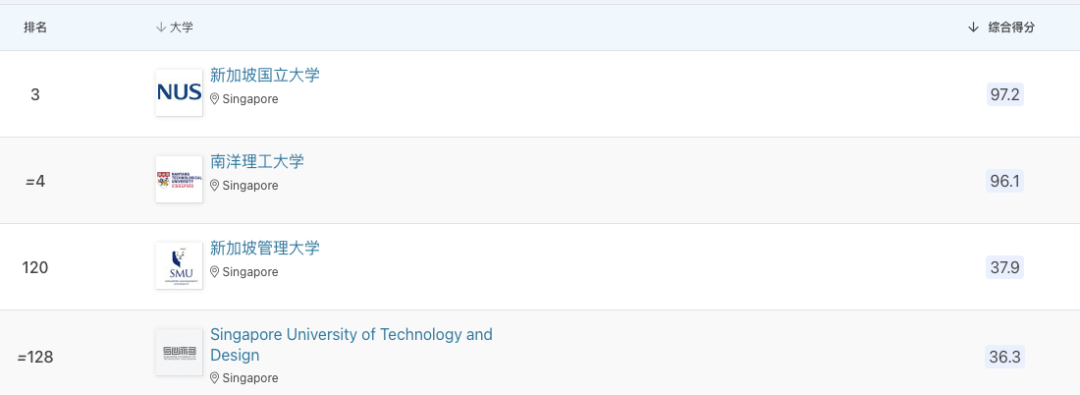The image size is (1080, 395).
Task: Click the location pin under 南洋理工大学
Action: tap(214, 185)
